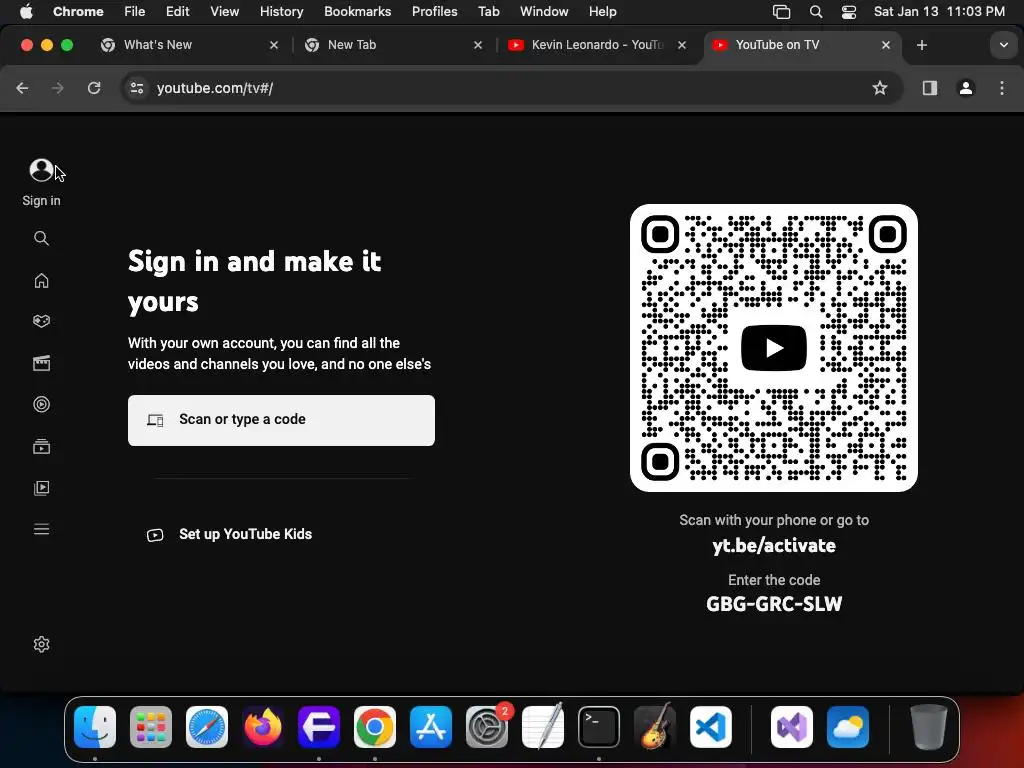Screen dimensions: 1024x768
Task: Switch to the Kevin Leonardo YouTube tab
Action: pyautogui.click(x=596, y=44)
